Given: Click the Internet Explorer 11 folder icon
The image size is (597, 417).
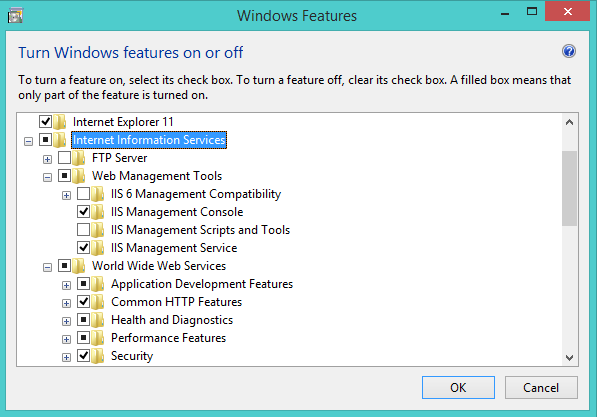Looking at the screenshot, I should pos(60,122).
